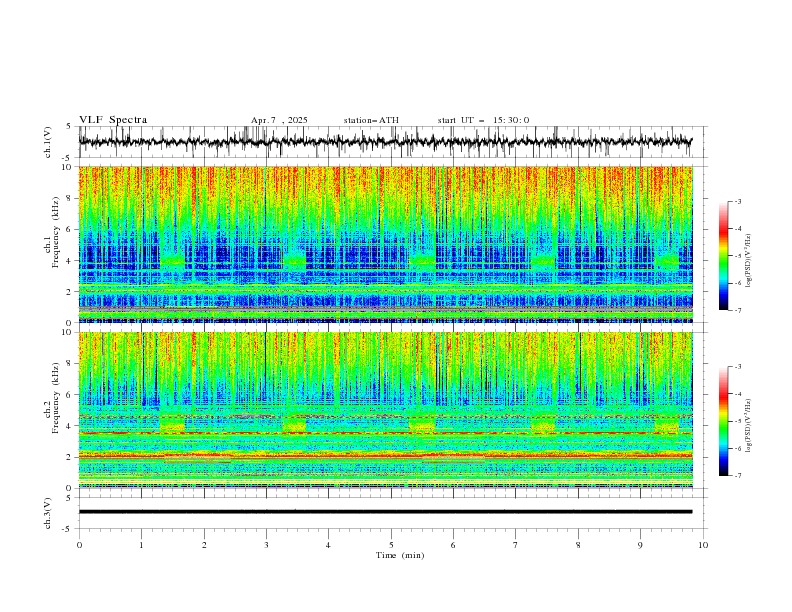Click the "station=ATH" header label
The width and height of the screenshot is (792, 612).
coord(371,120)
